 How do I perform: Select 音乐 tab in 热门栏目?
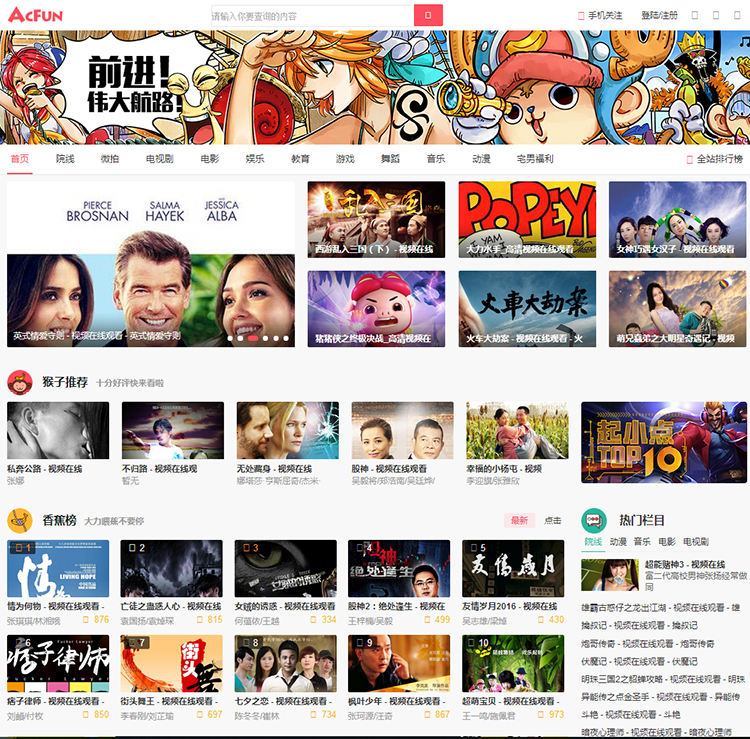[x=642, y=542]
